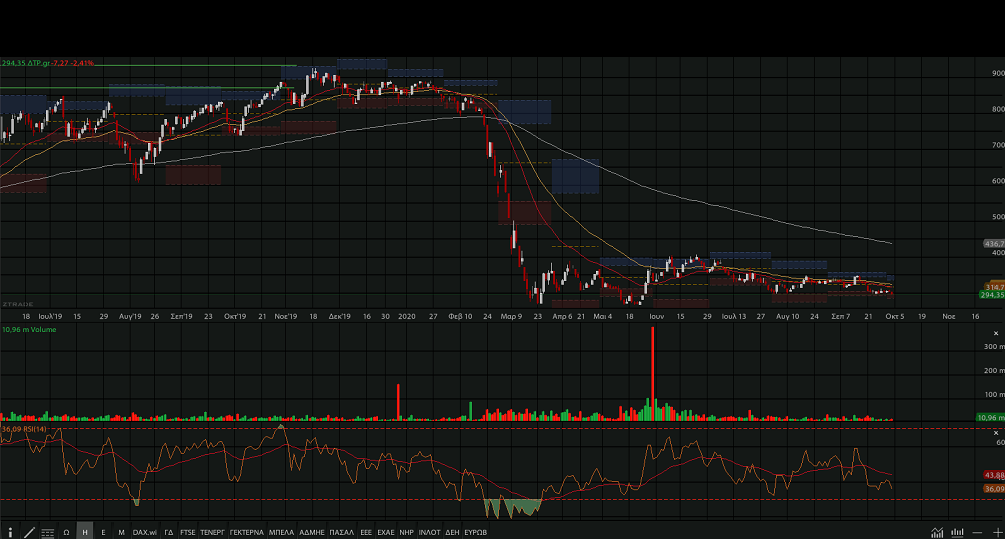Load the ΜΠΕΛΑ symbol chart
Screen dimensions: 1005x539
point(281,532)
